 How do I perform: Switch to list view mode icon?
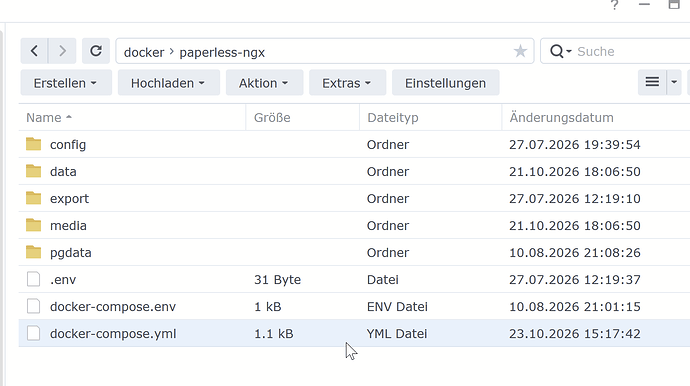[x=652, y=82]
